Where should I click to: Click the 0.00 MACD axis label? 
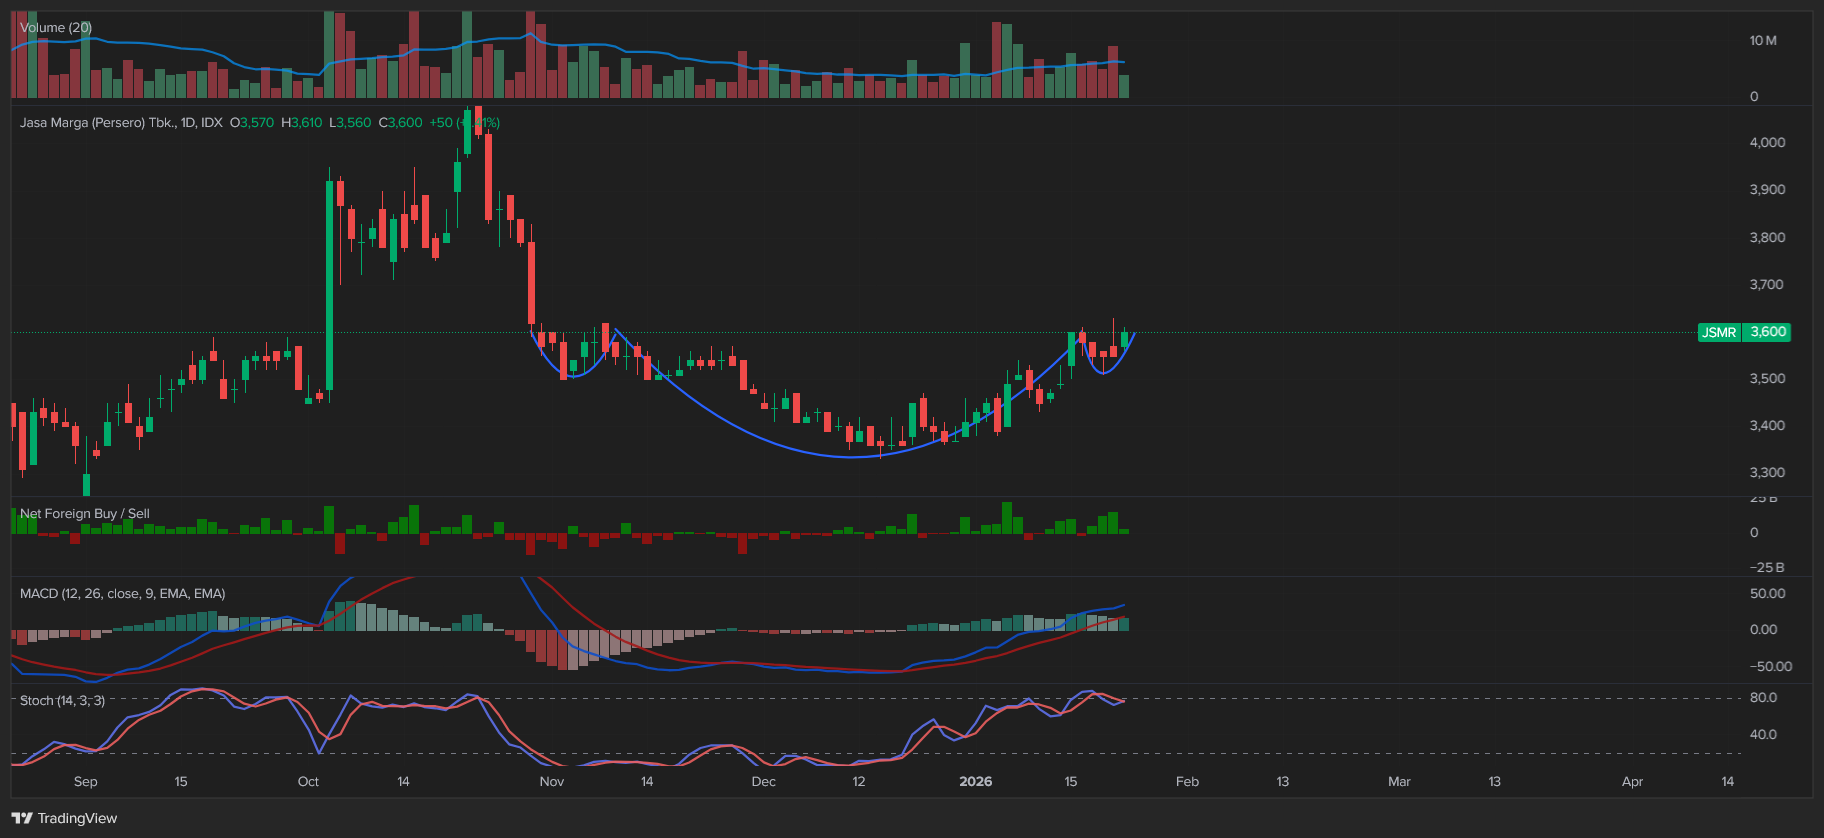(x=1763, y=630)
